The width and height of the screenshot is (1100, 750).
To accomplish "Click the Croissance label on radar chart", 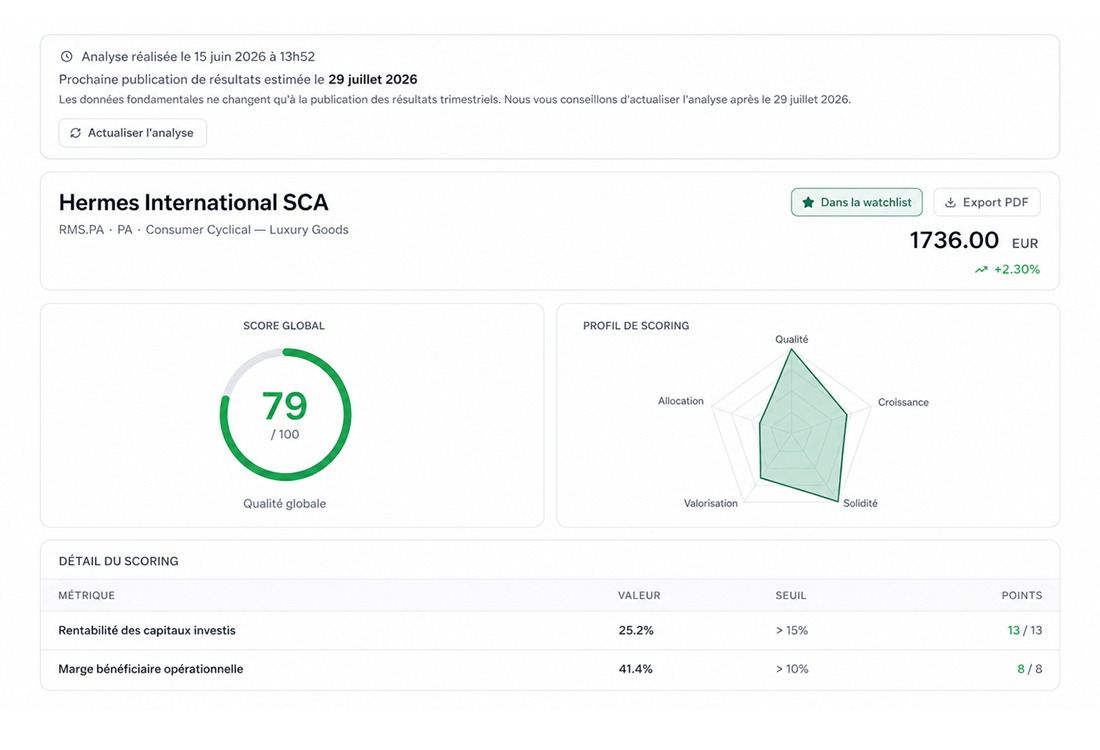I will click(x=903, y=402).
